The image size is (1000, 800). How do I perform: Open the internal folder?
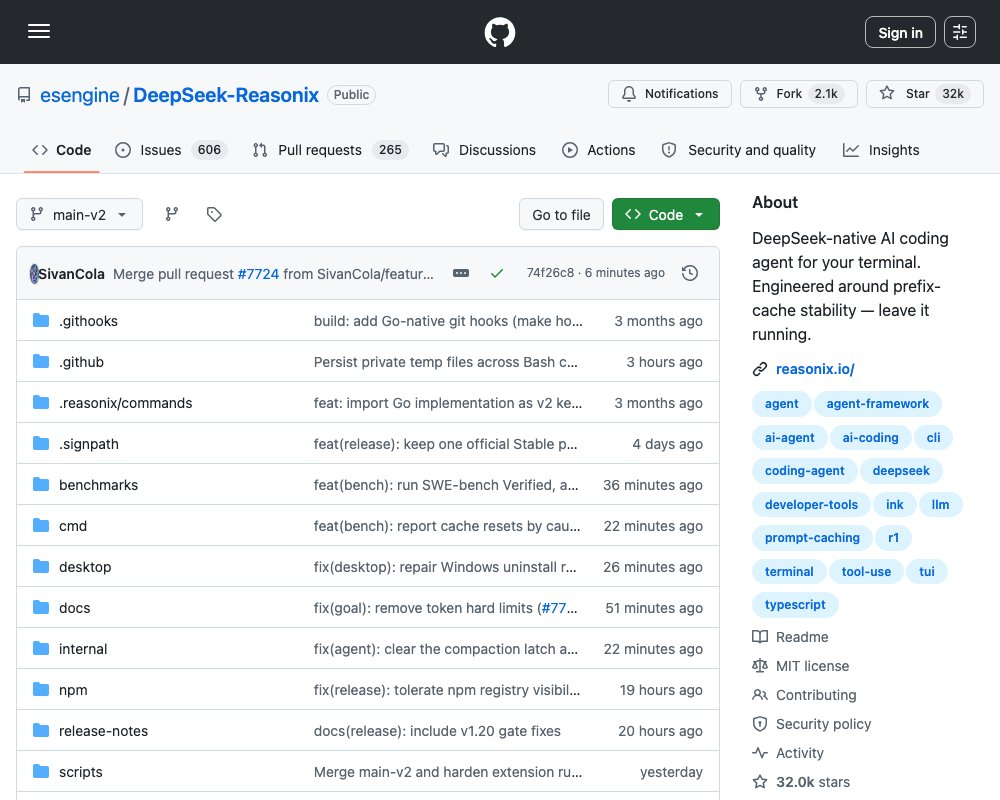(83, 649)
